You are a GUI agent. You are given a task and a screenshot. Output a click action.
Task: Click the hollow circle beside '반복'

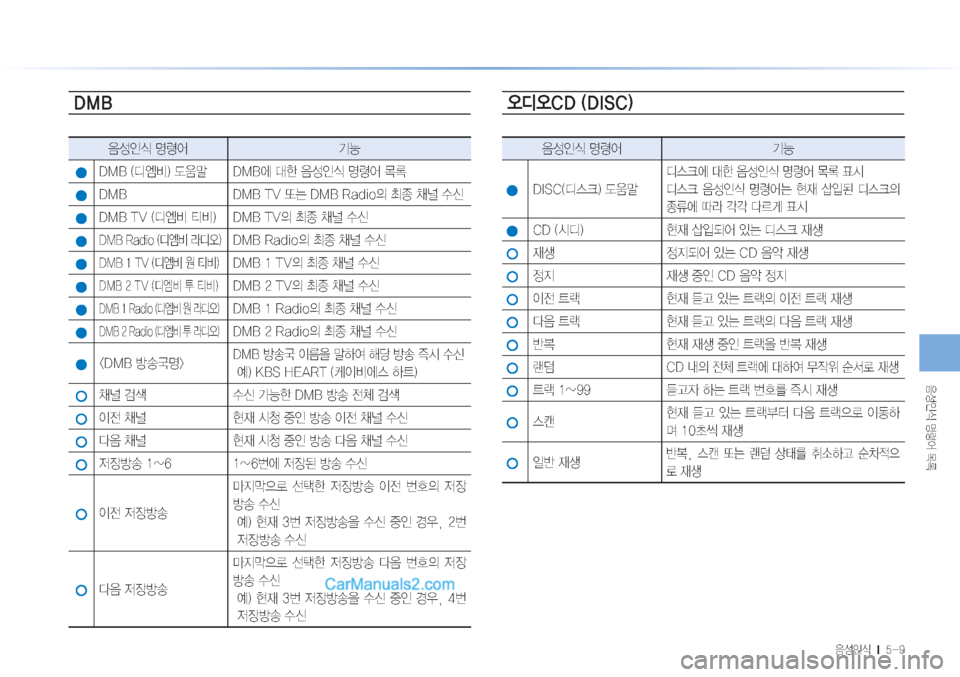click(512, 345)
